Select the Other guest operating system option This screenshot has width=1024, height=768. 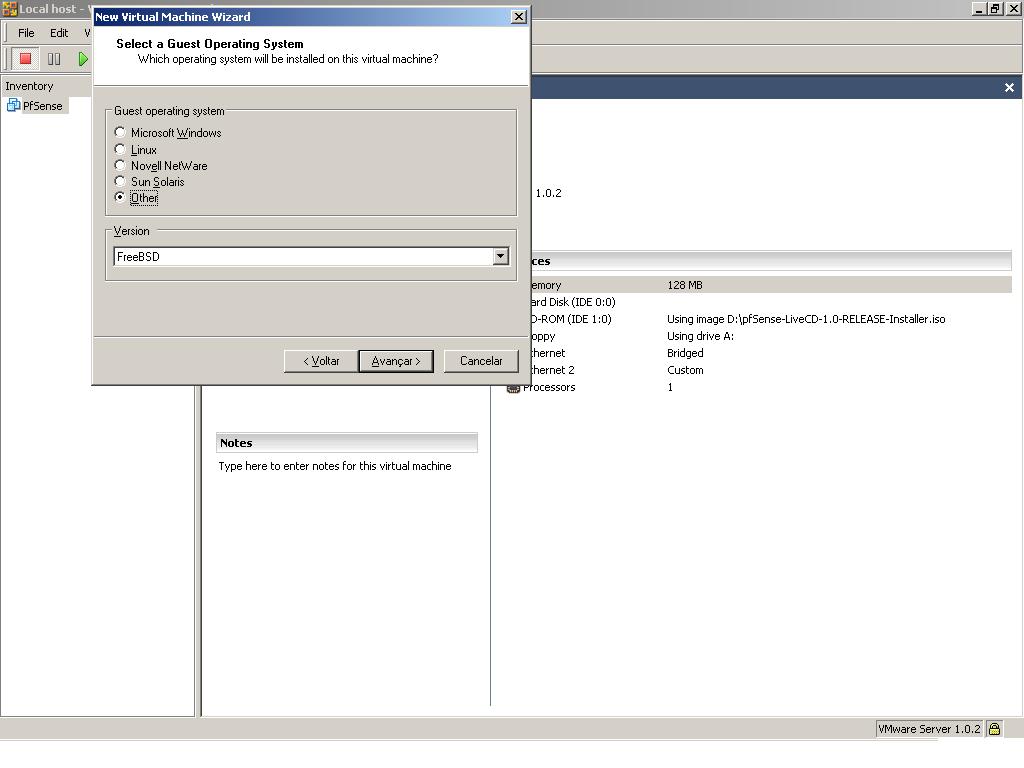pyautogui.click(x=120, y=197)
